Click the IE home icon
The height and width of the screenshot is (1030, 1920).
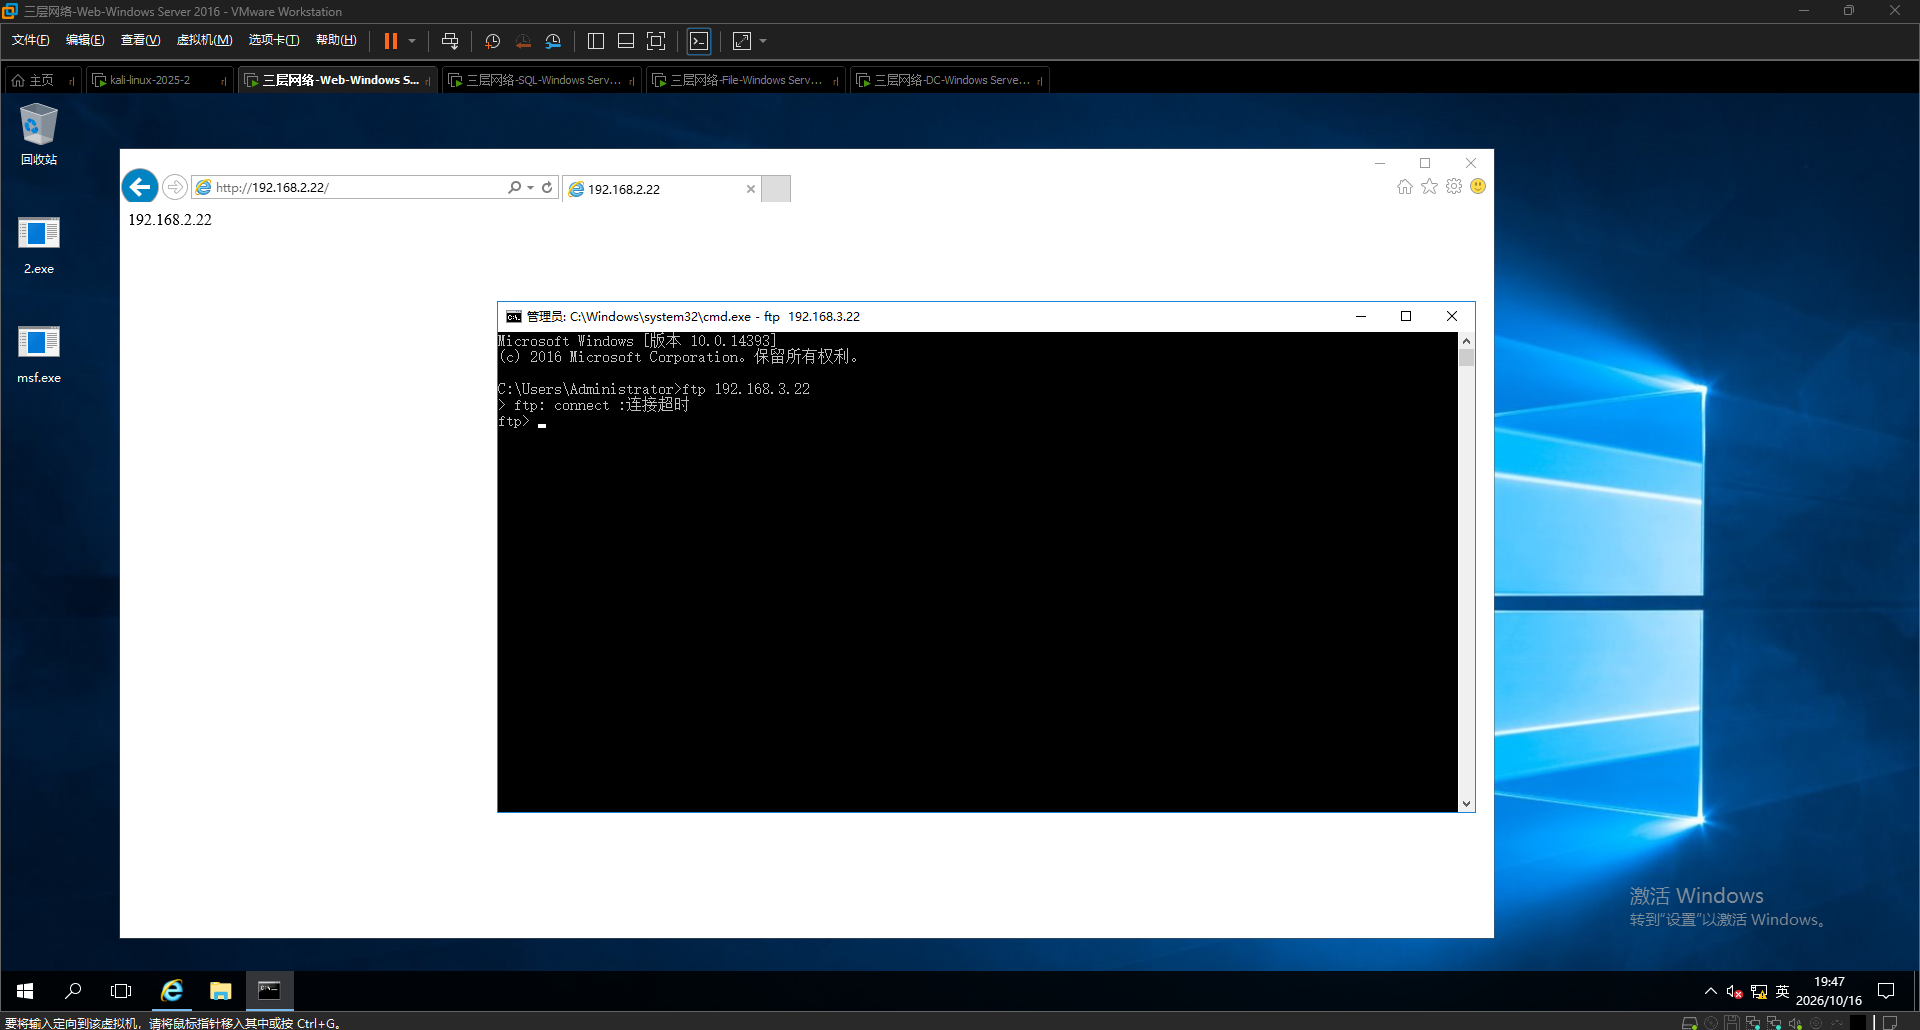click(x=1405, y=187)
